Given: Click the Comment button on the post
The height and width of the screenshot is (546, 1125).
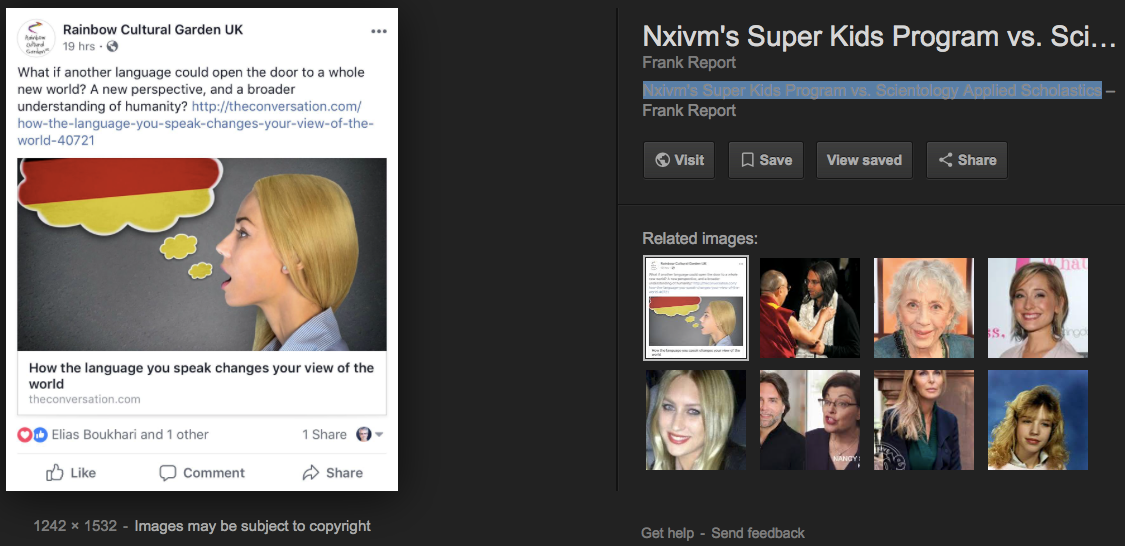Looking at the screenshot, I should pyautogui.click(x=202, y=473).
